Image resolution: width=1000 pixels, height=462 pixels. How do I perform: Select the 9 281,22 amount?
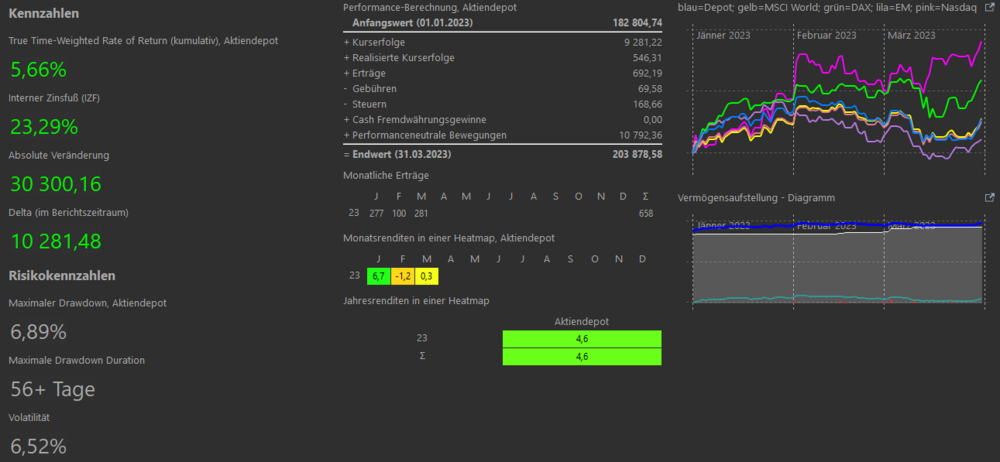pos(643,42)
